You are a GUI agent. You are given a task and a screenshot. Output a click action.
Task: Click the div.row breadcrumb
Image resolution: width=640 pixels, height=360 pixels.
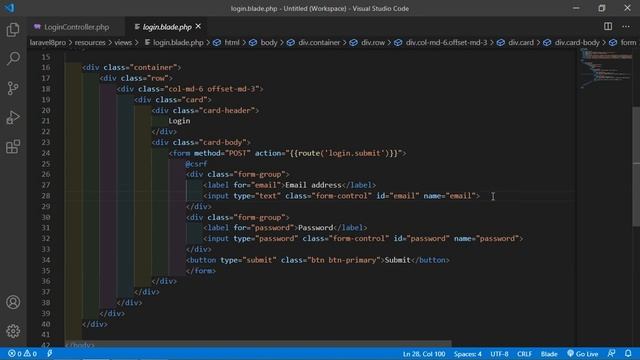click(x=368, y=42)
